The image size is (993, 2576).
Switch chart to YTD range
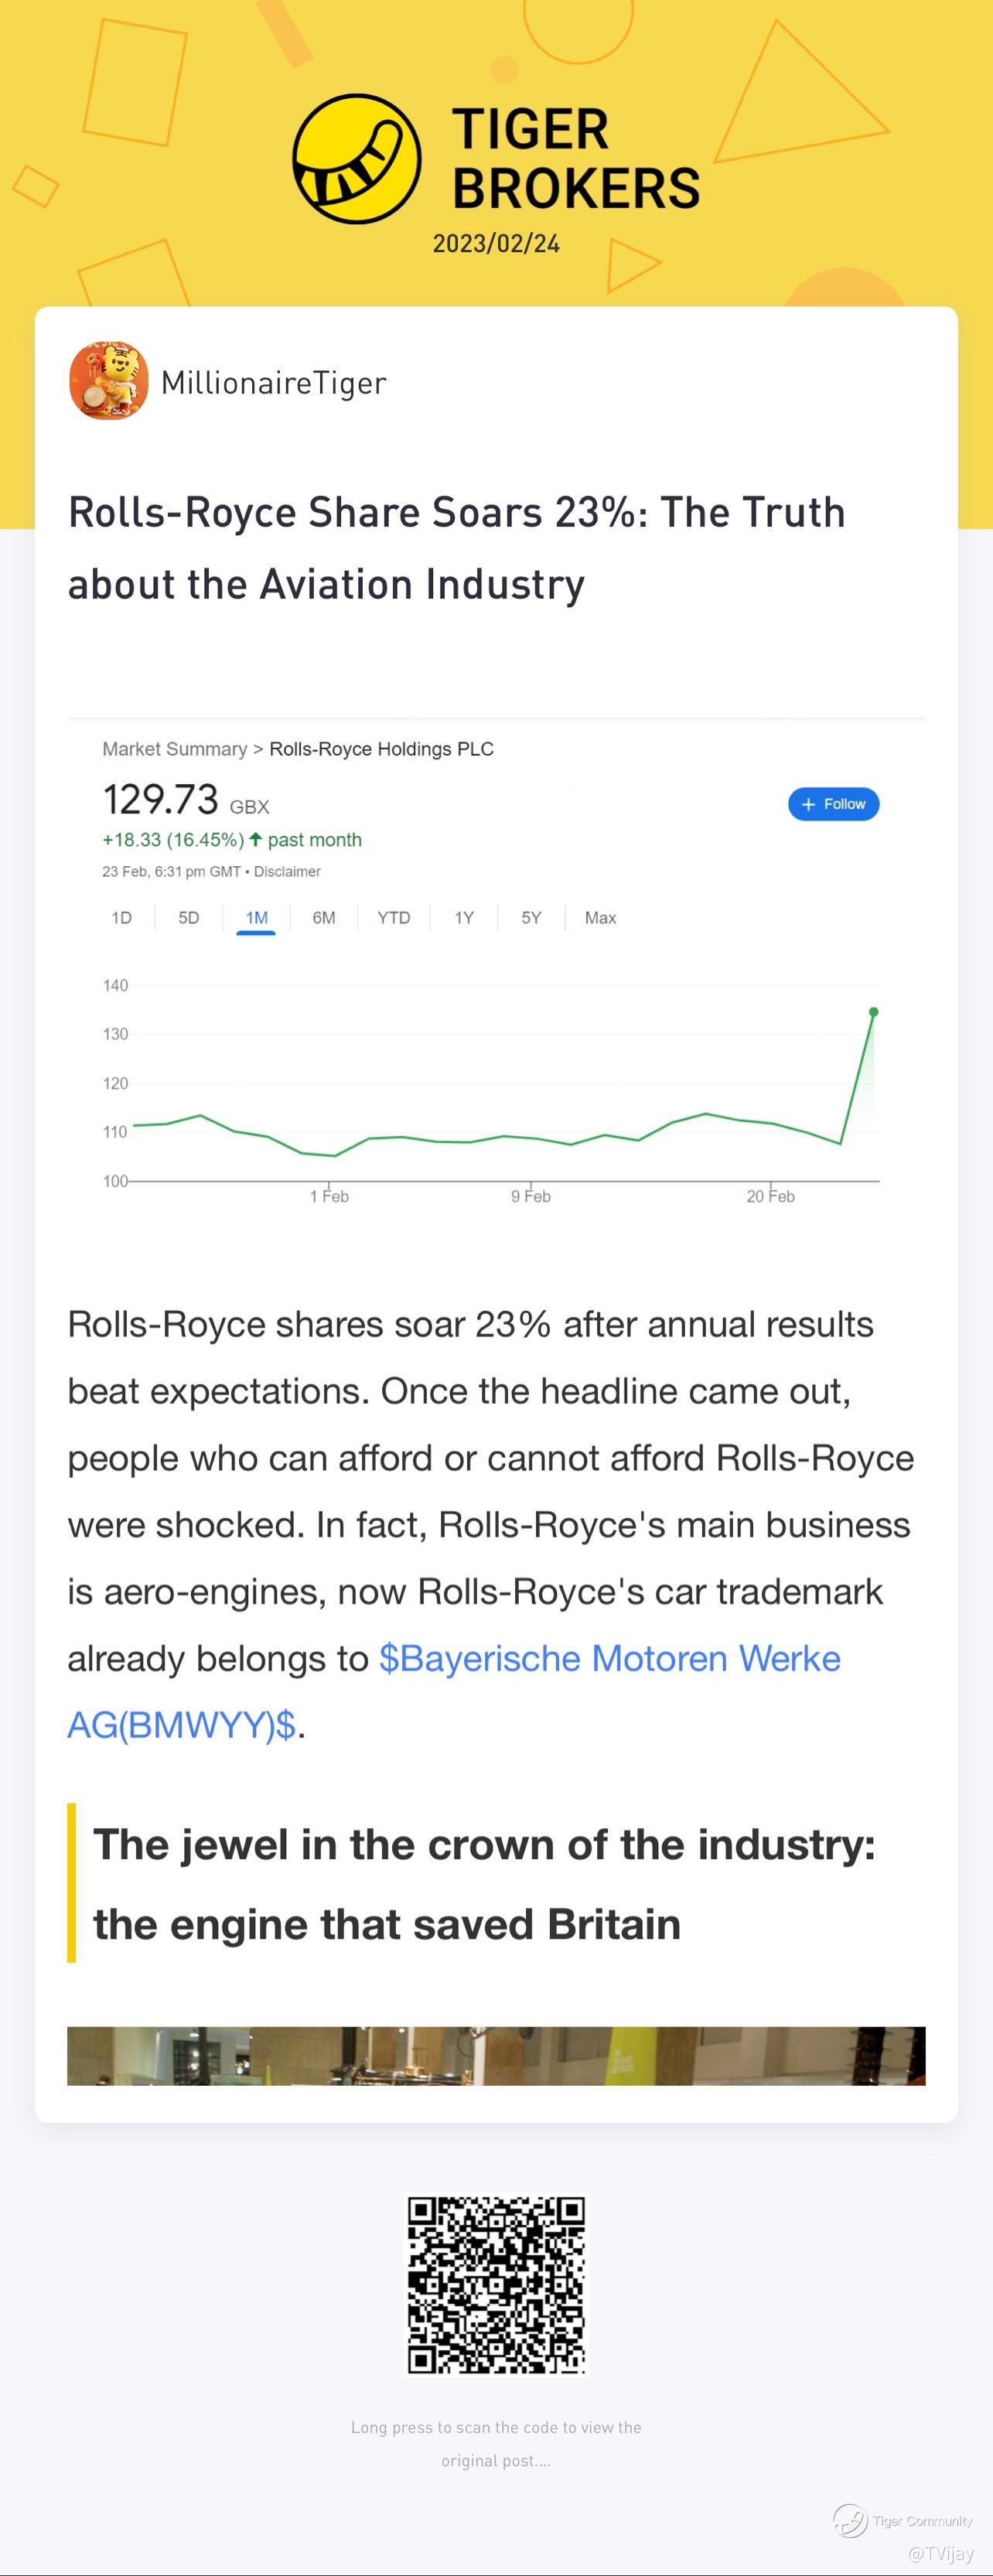pos(393,918)
